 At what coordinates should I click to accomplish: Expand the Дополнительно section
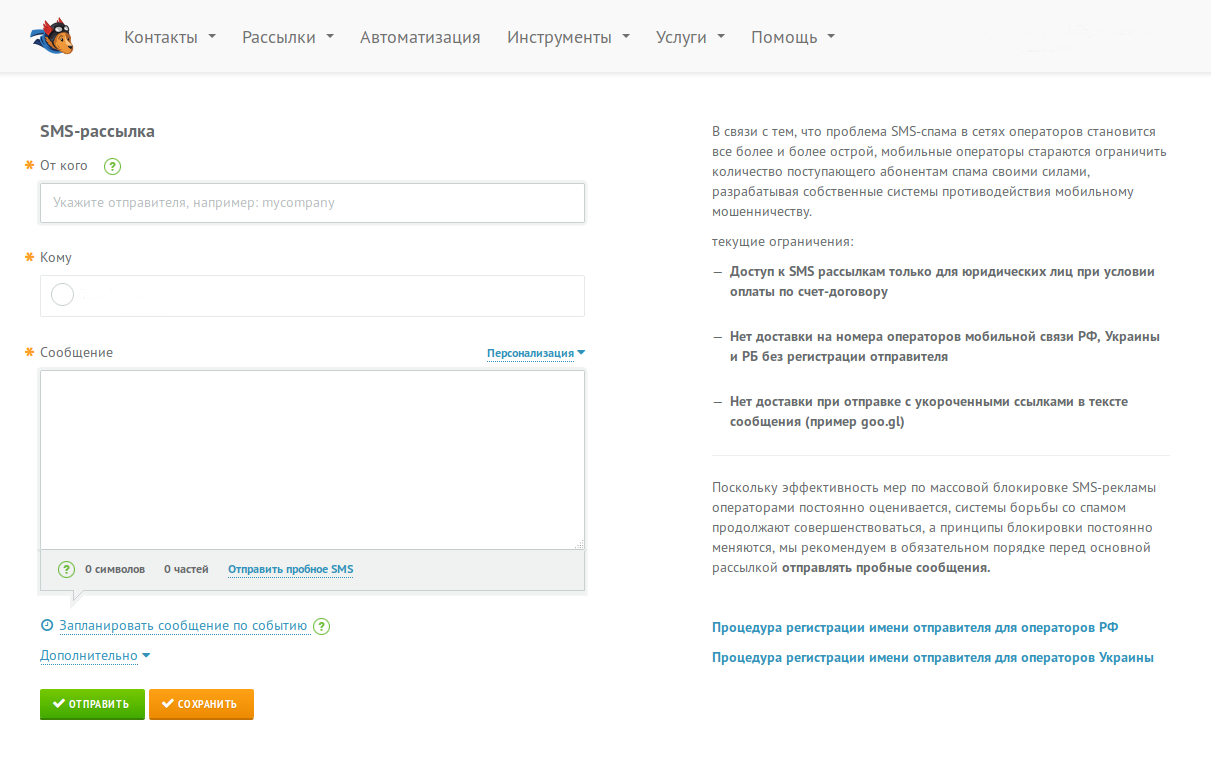click(95, 656)
